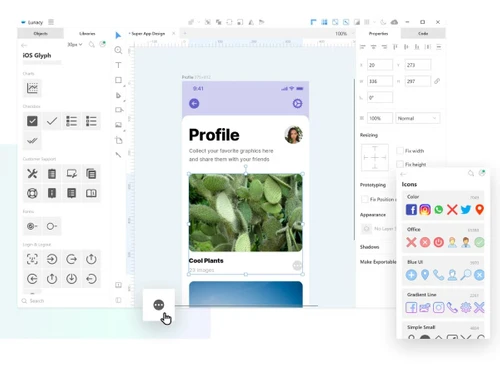Image resolution: width=500 pixels, height=375 pixels.
Task: Click the green checkmark Office icon
Action: (x=479, y=242)
